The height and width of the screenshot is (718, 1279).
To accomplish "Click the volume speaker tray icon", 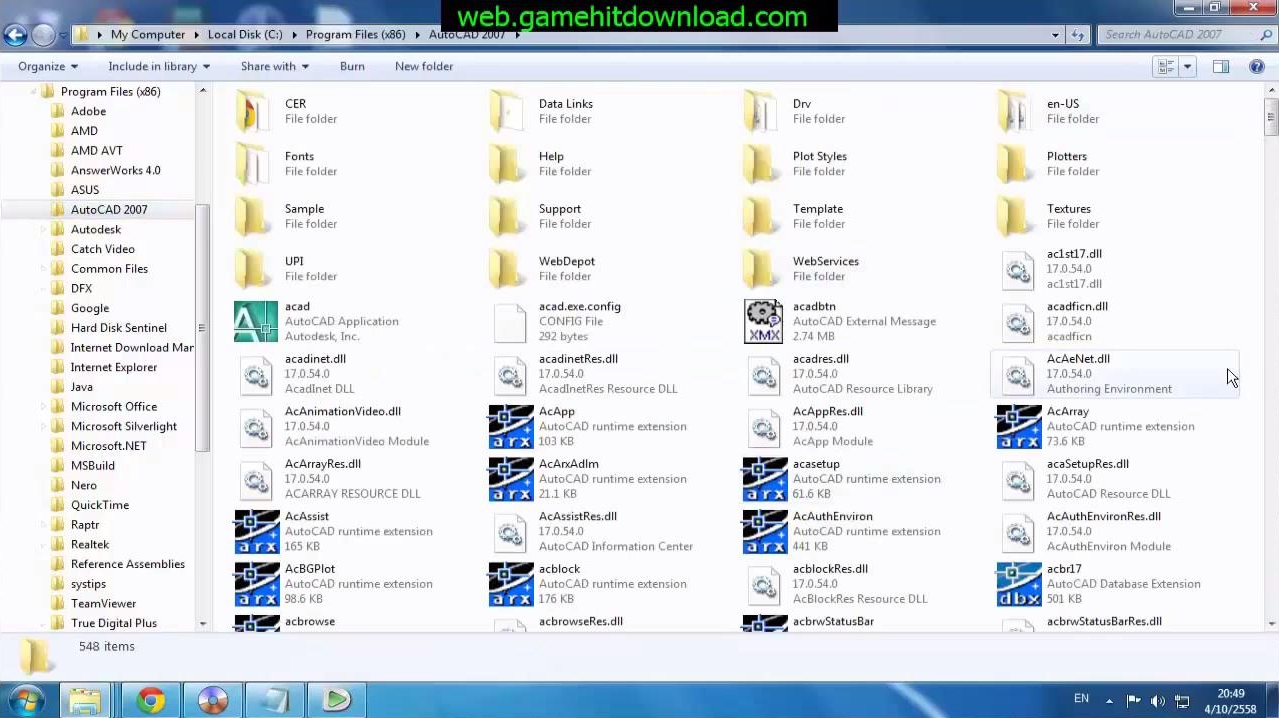I will pos(1157,700).
